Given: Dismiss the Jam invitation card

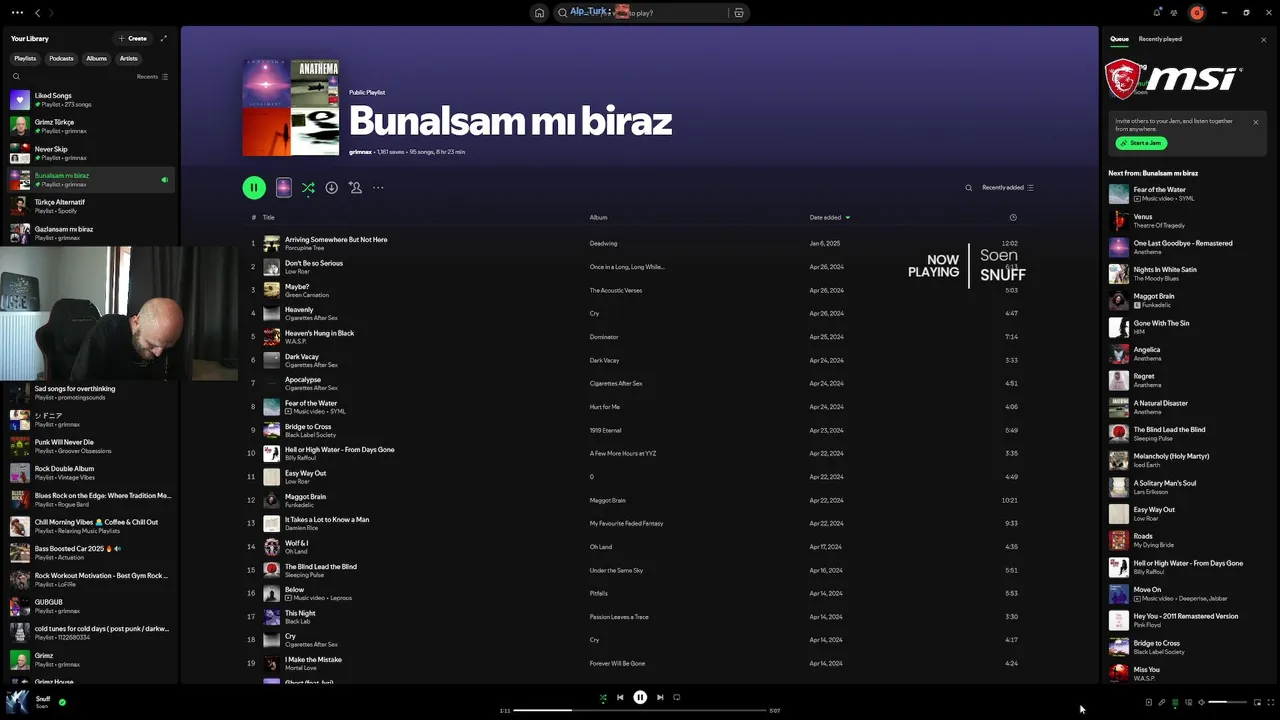Looking at the screenshot, I should point(1256,122).
